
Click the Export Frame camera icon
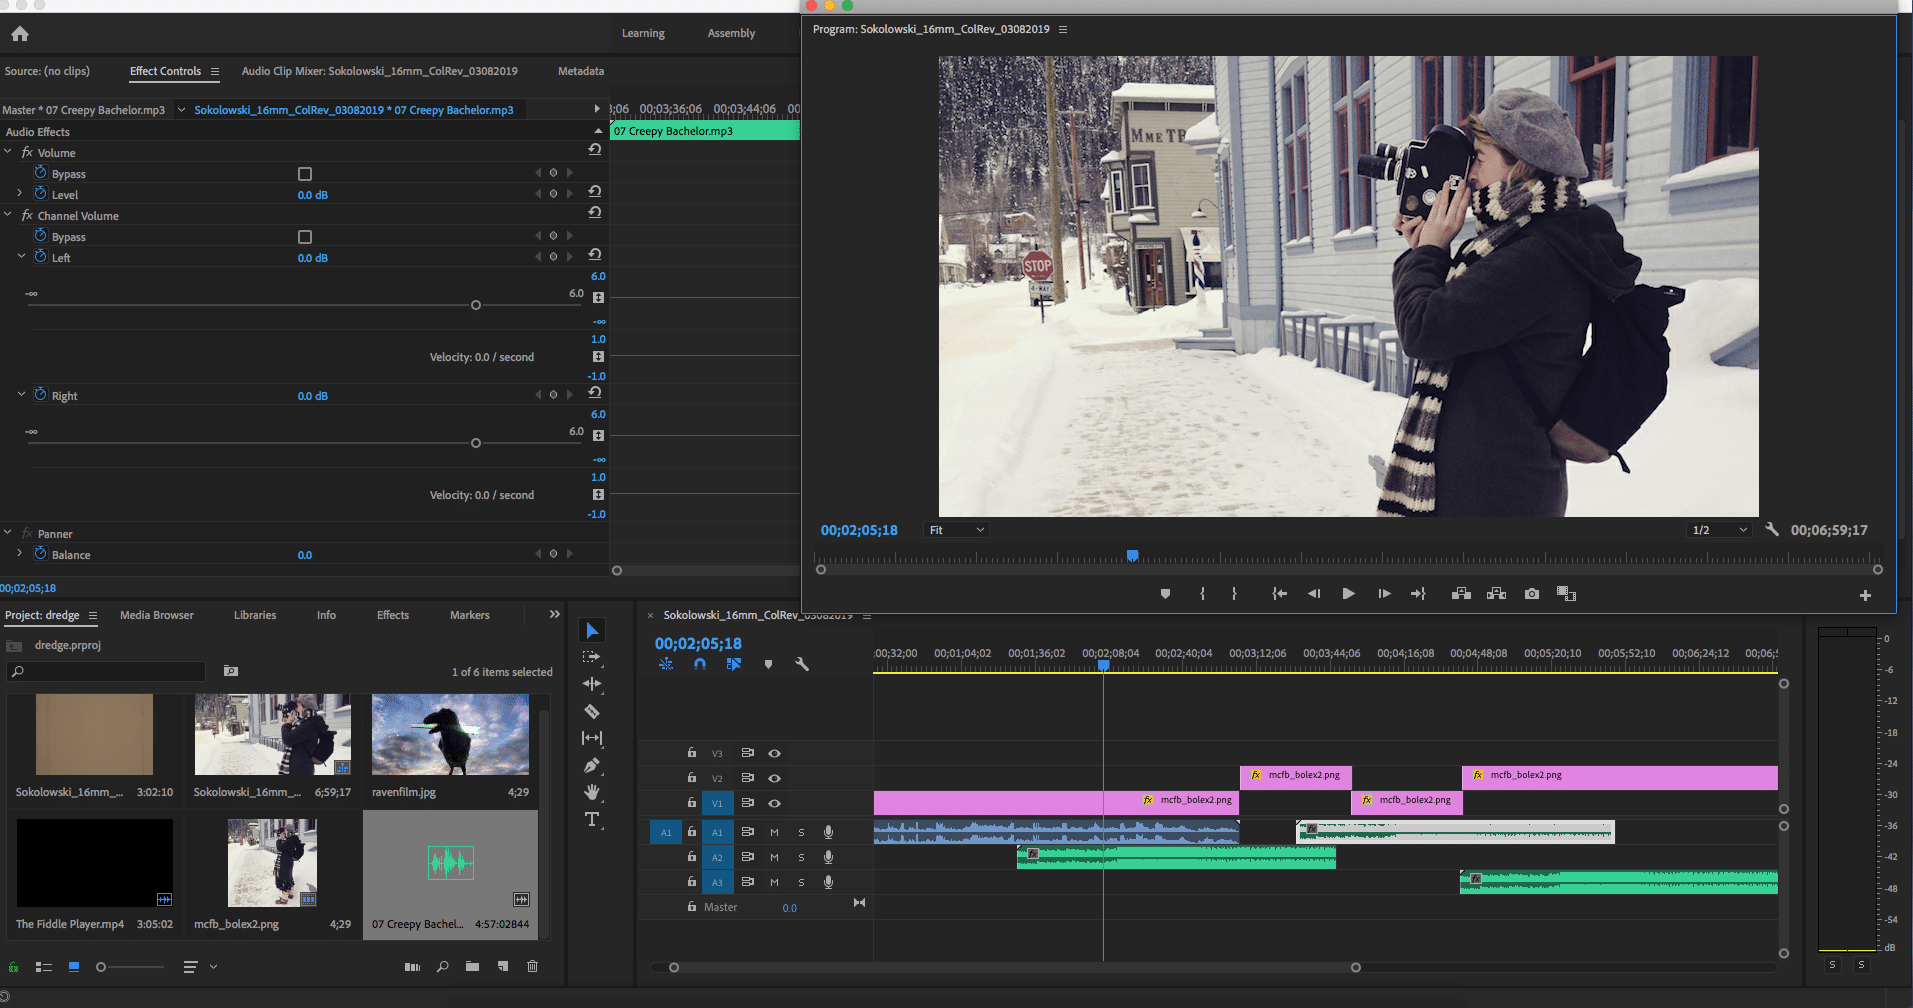pos(1531,594)
